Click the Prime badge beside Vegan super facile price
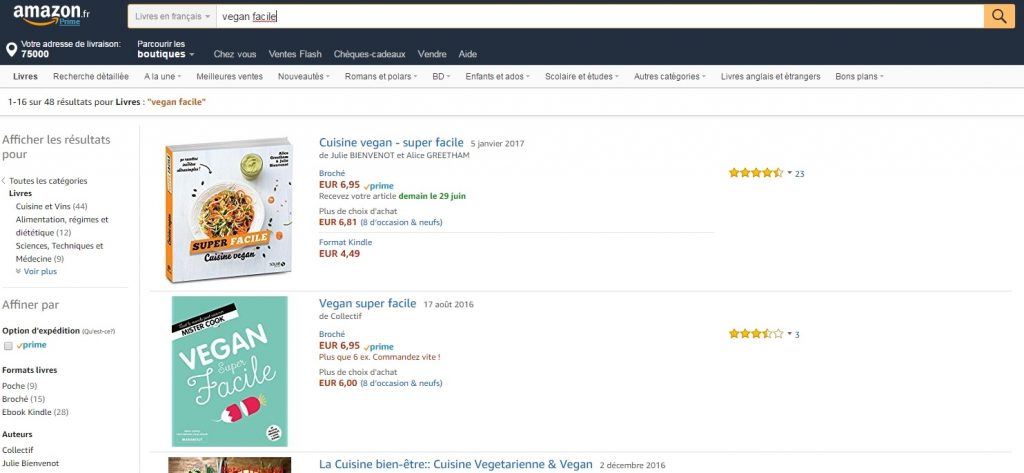 pyautogui.click(x=379, y=347)
